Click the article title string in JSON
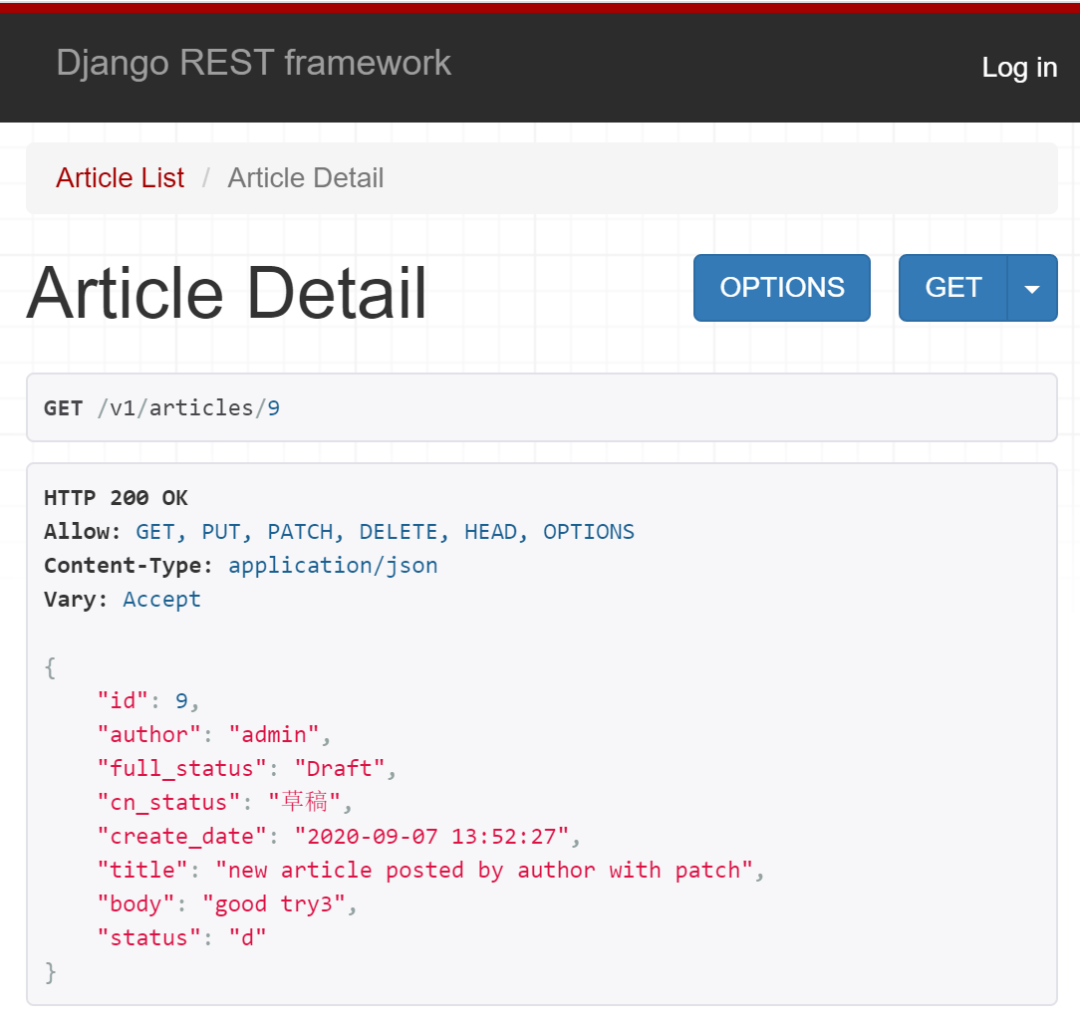Screen dimensions: 1080x1027 (488, 870)
